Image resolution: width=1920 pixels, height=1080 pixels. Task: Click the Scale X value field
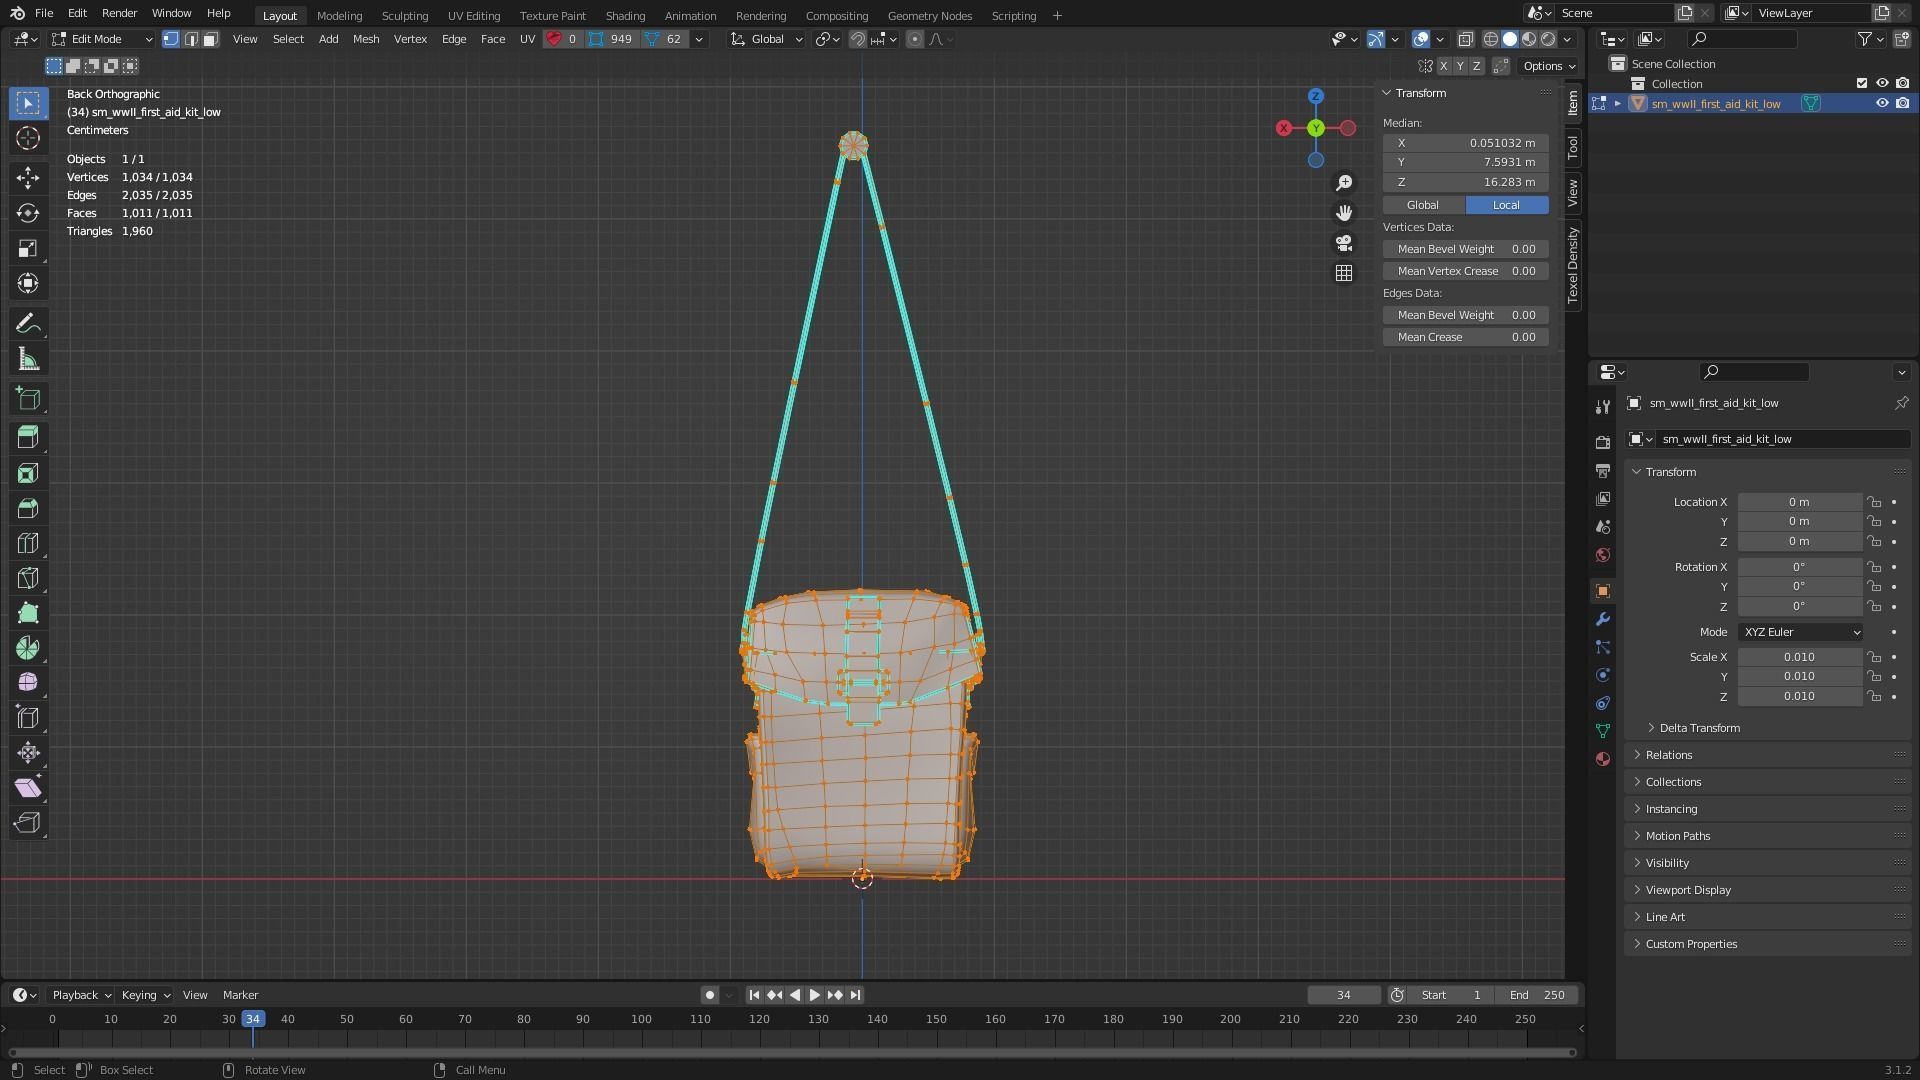coord(1798,657)
